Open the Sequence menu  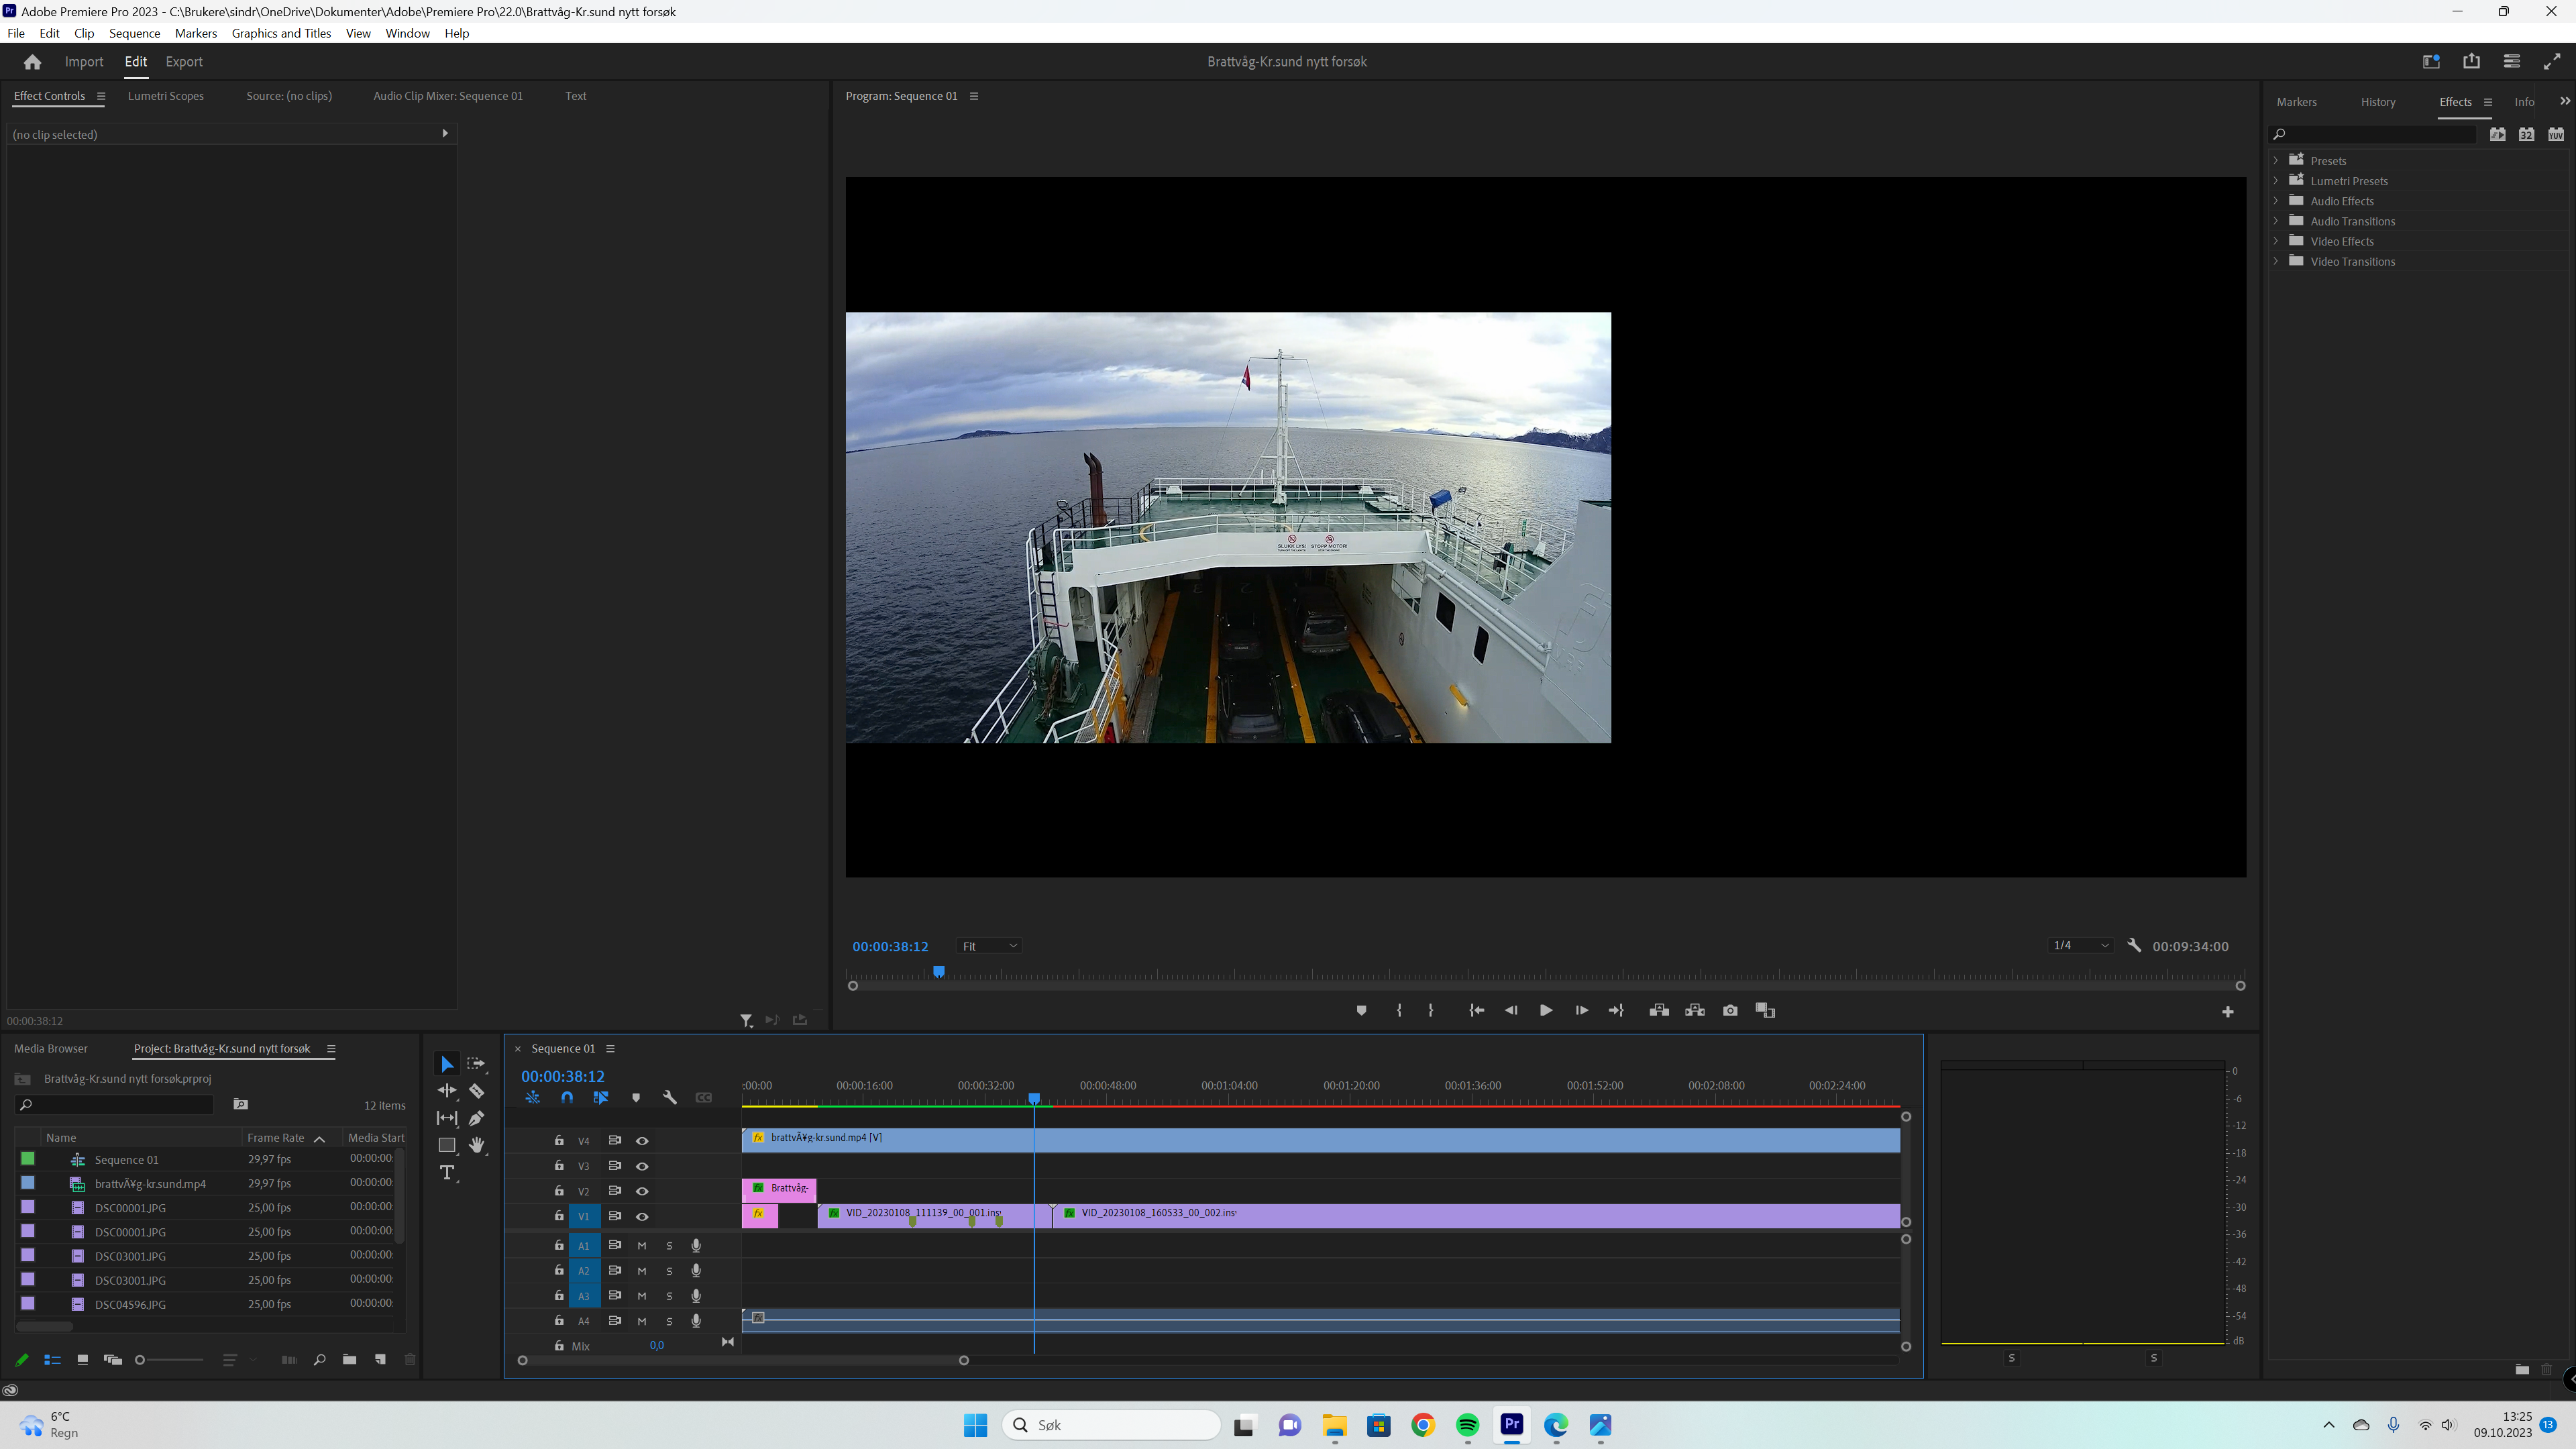tap(134, 33)
